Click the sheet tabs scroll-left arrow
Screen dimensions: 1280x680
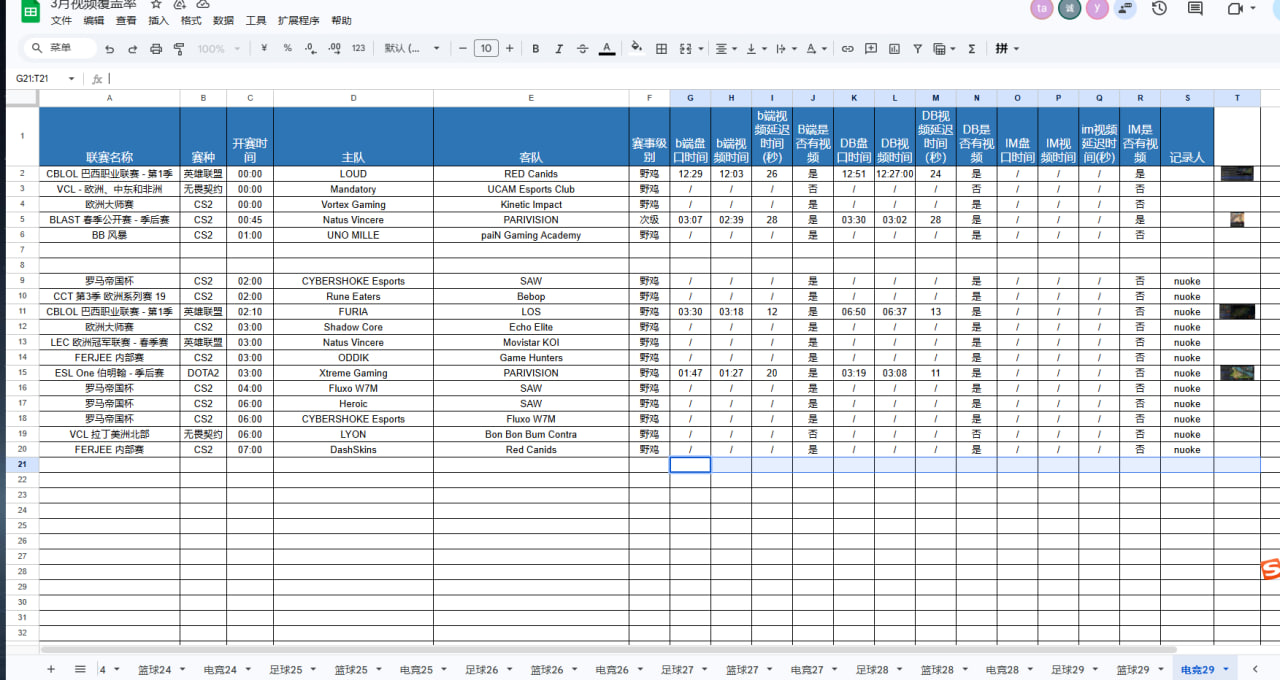[x=1255, y=669]
